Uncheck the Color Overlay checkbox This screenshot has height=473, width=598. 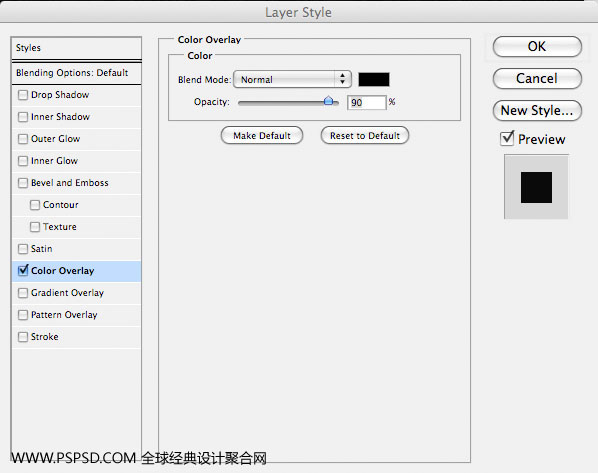tap(23, 270)
